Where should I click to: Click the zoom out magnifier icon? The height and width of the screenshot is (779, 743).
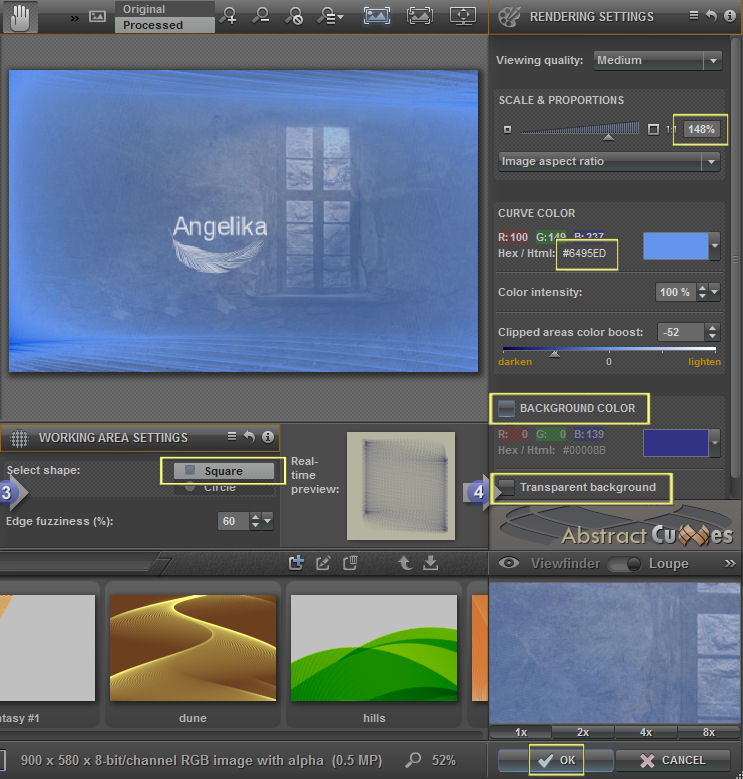tap(261, 16)
